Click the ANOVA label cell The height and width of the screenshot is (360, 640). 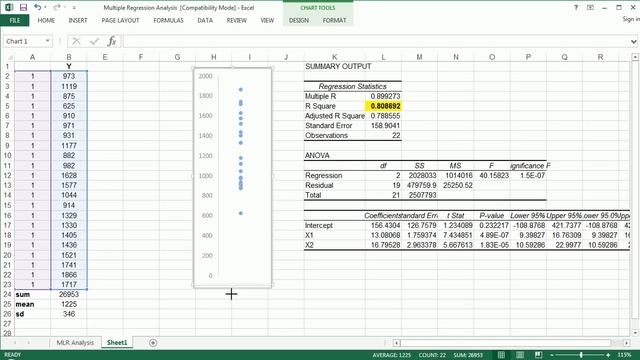pyautogui.click(x=334, y=156)
